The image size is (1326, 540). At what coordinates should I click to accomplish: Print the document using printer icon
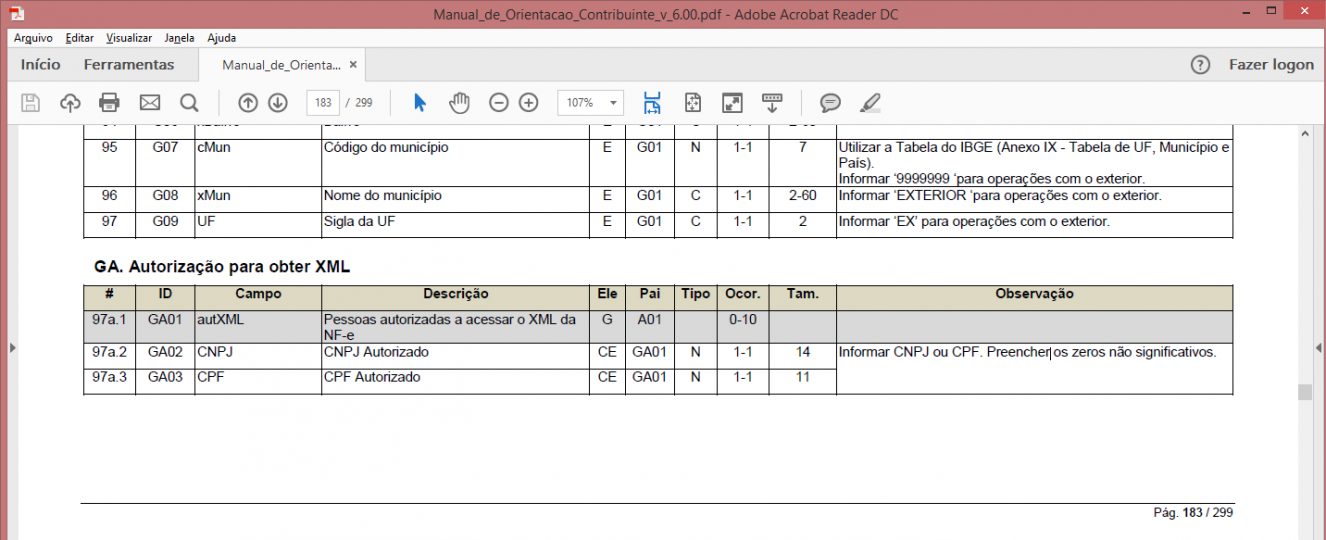pos(110,102)
